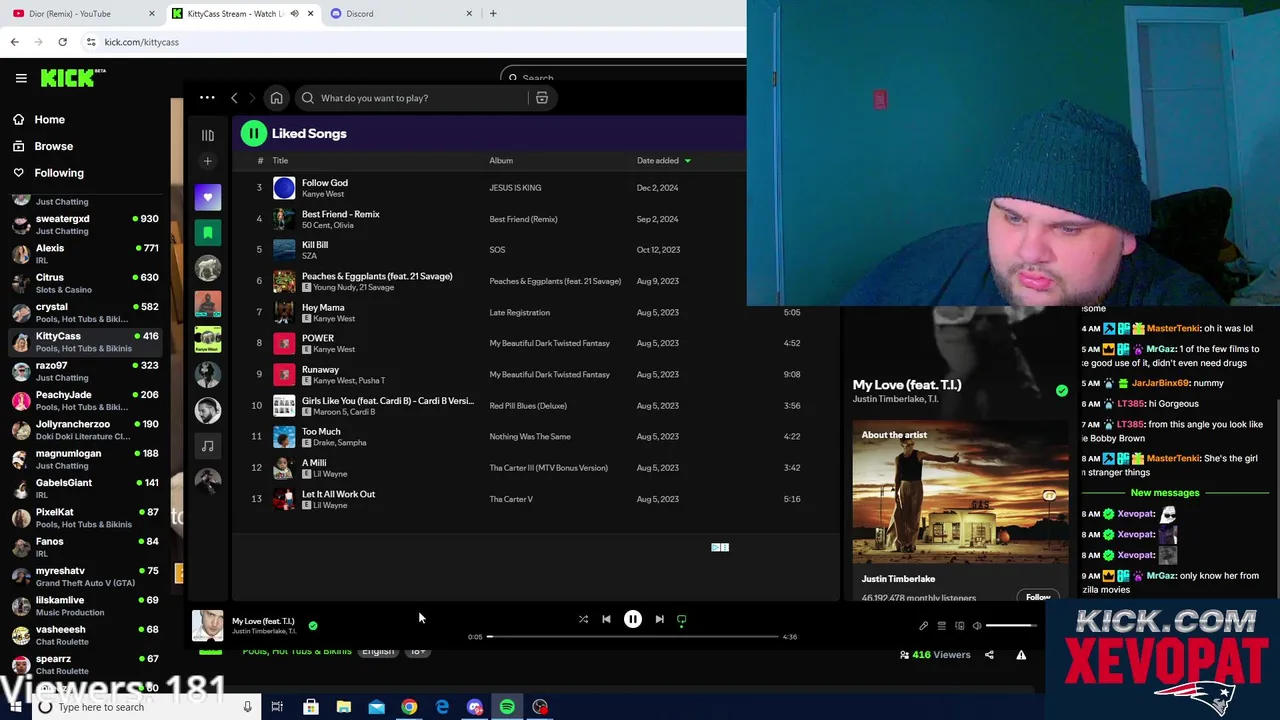1280x720 pixels.
Task: Follow Justin Timberlake button
Action: pos(1038,597)
